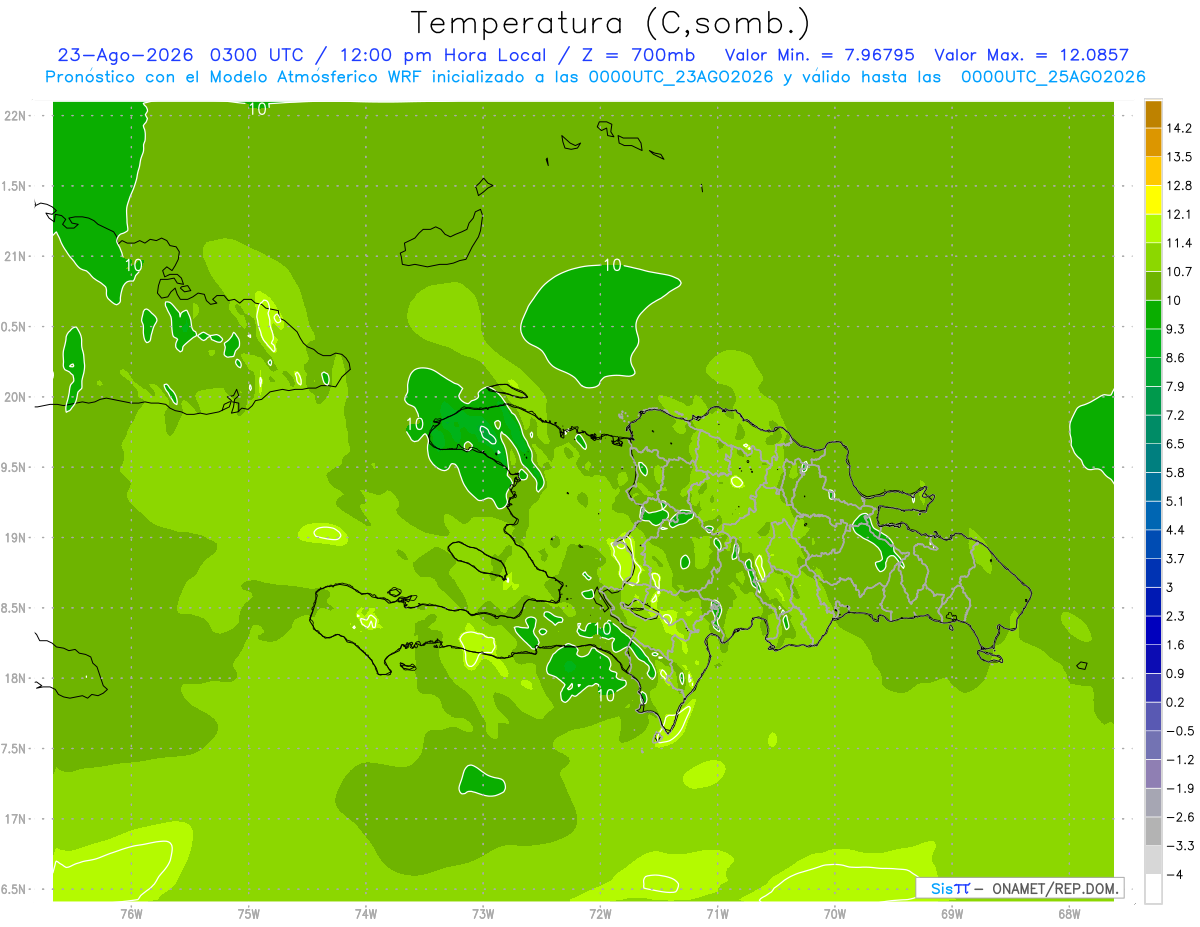Click the "71W" longitude label
Image resolution: width=1200 pixels, height=927 pixels.
click(x=717, y=914)
